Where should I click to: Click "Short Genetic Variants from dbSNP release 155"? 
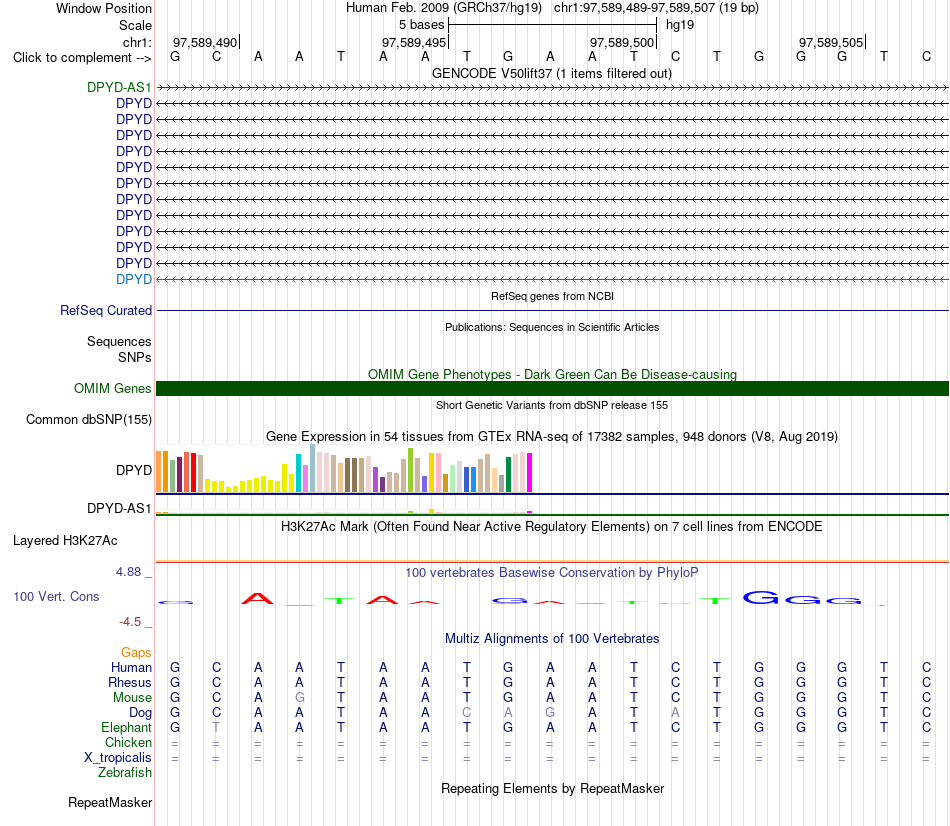552,405
